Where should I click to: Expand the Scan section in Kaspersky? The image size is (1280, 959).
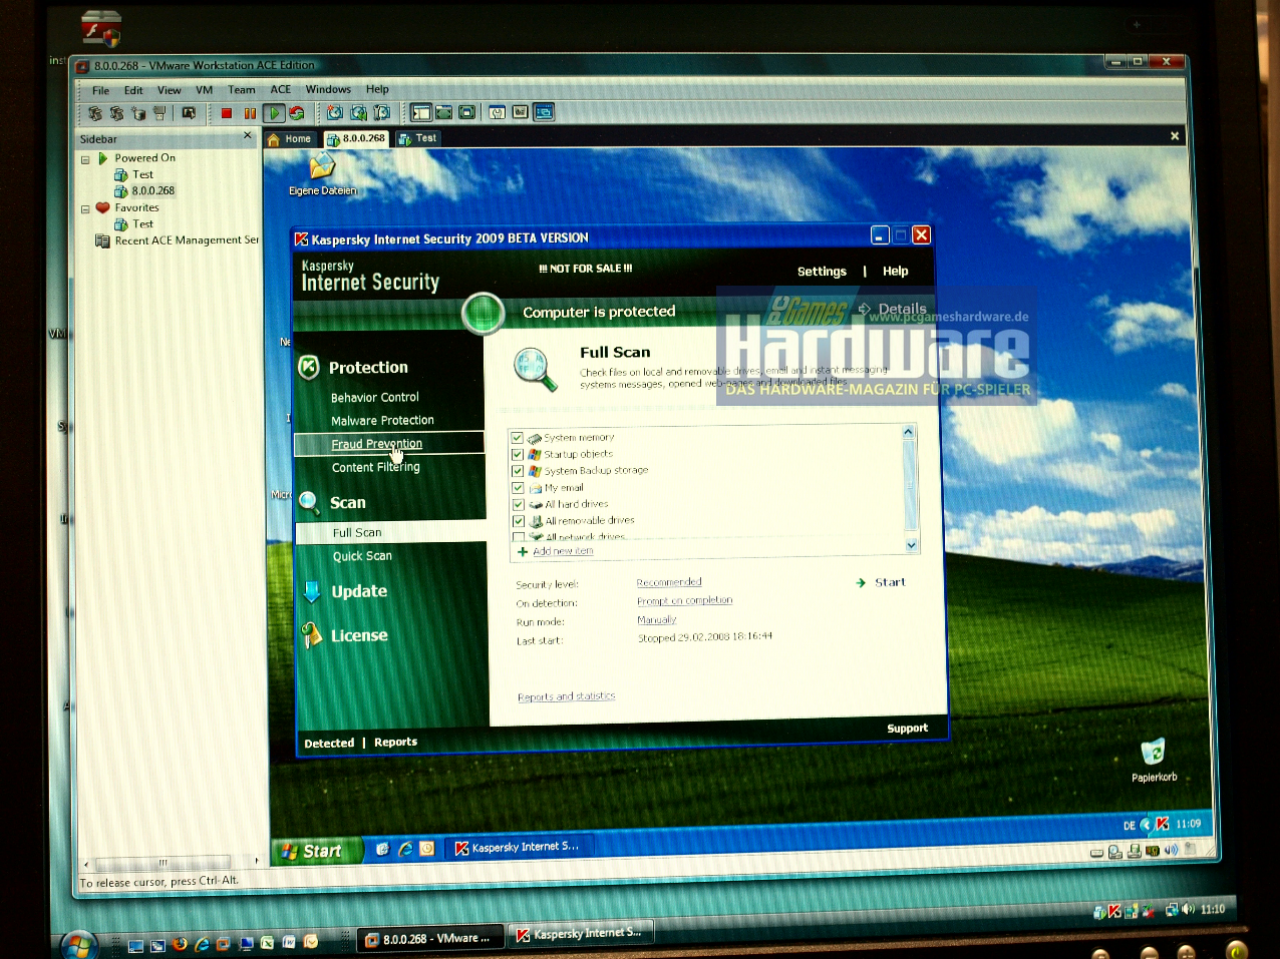point(348,503)
